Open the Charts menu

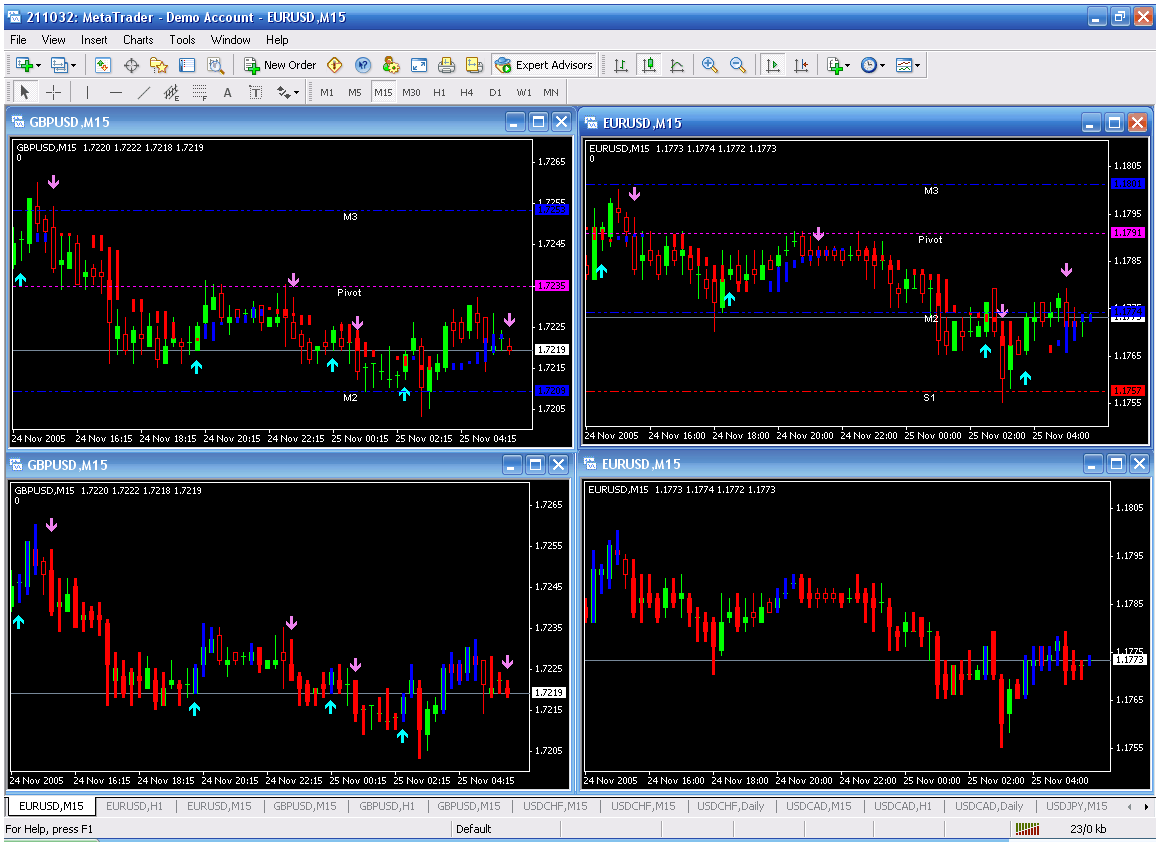[138, 40]
